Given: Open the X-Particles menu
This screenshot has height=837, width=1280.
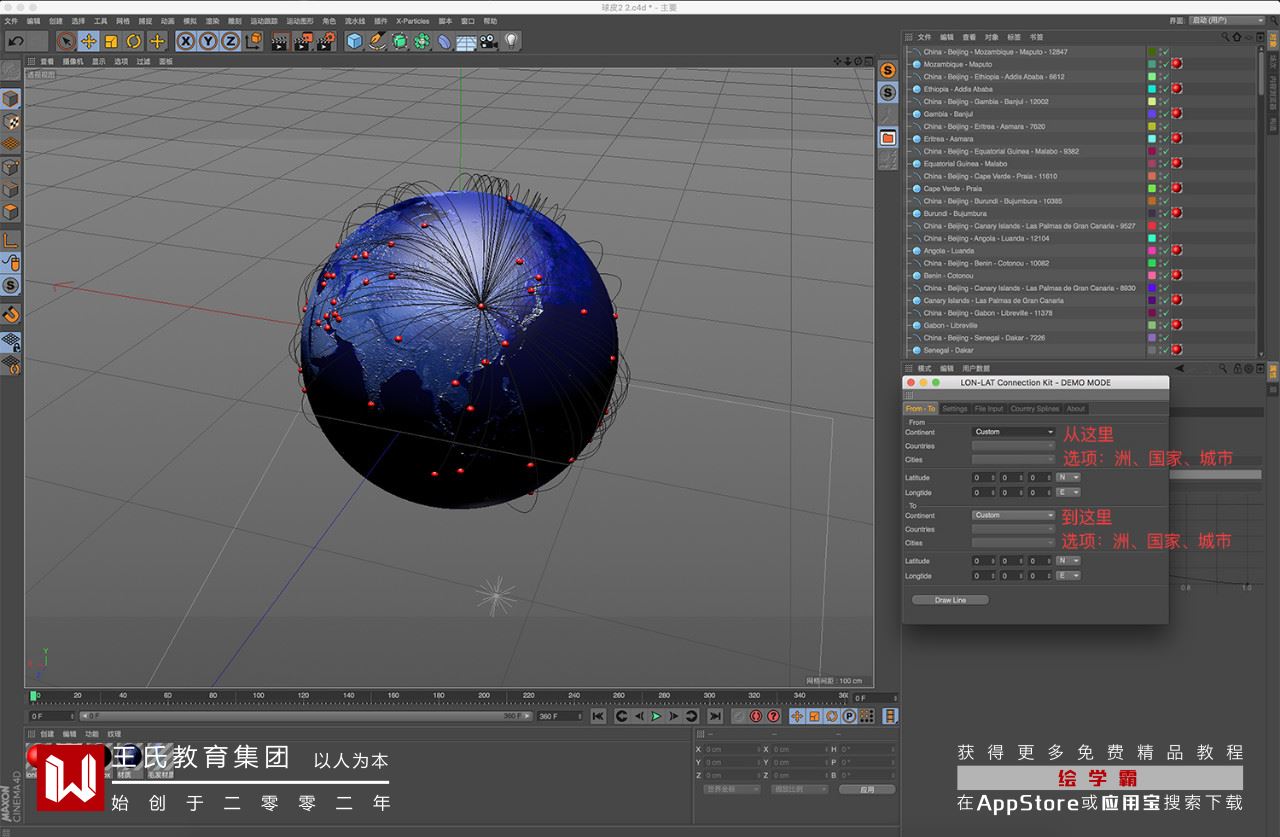Looking at the screenshot, I should [412, 20].
